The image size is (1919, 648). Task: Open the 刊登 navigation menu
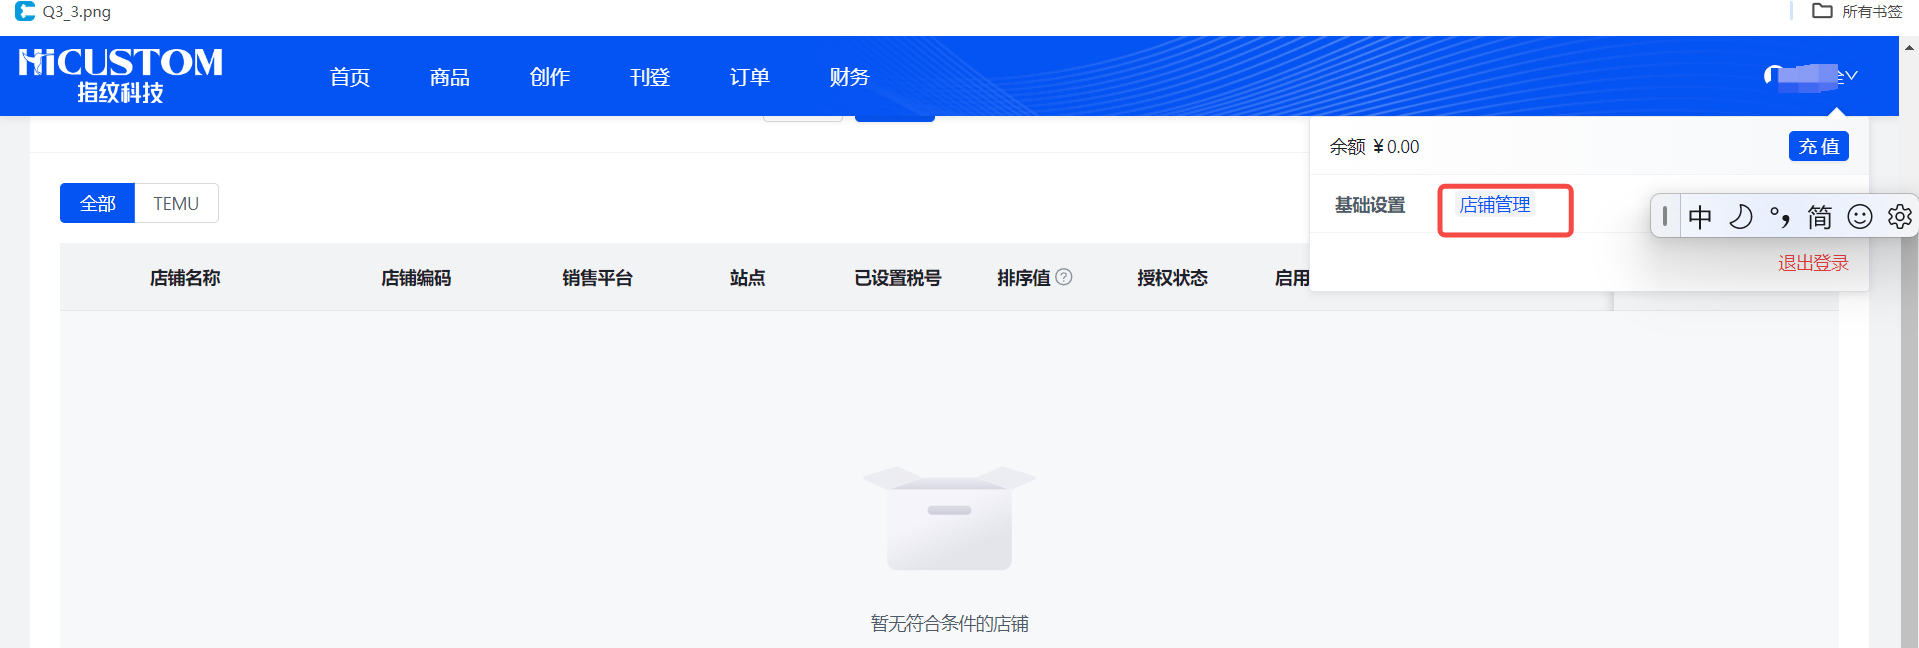(x=650, y=77)
